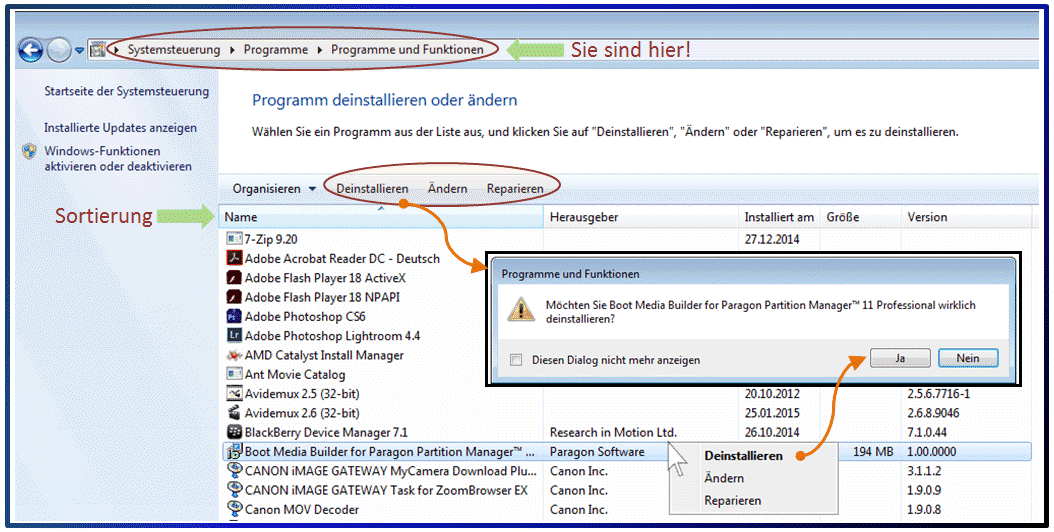
Task: Select the Adobe Acrobat Reader DC icon
Action: [x=235, y=258]
